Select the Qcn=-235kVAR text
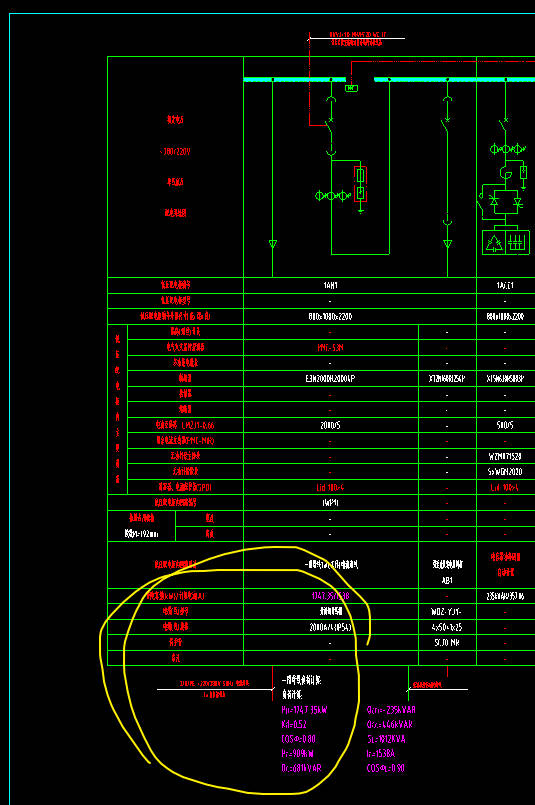 (x=391, y=710)
